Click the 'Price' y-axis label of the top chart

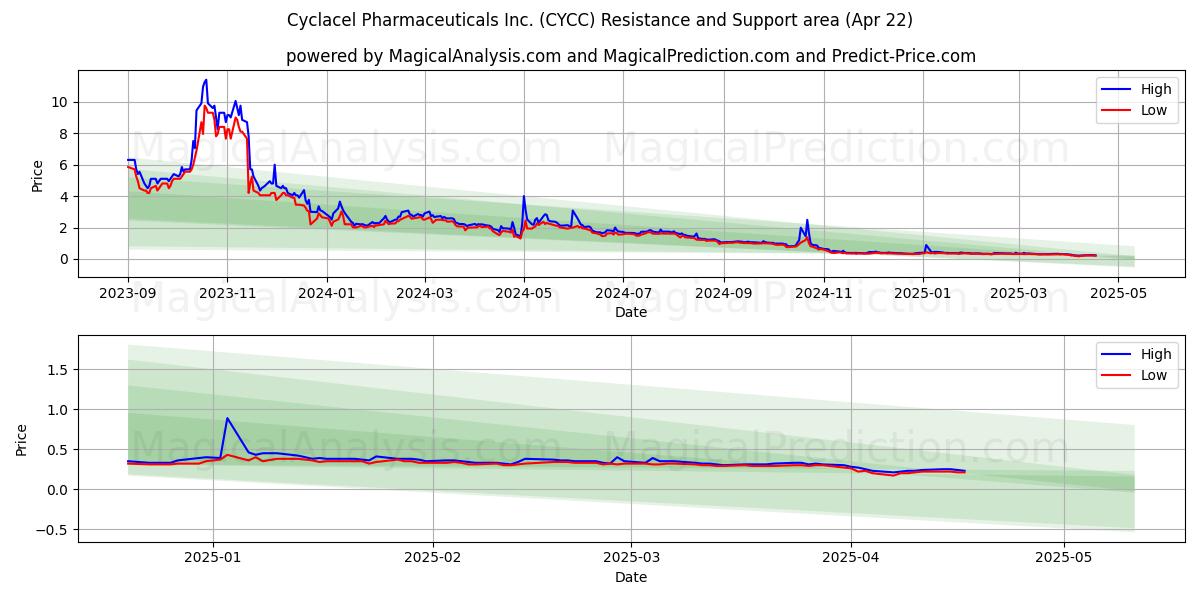(x=37, y=175)
